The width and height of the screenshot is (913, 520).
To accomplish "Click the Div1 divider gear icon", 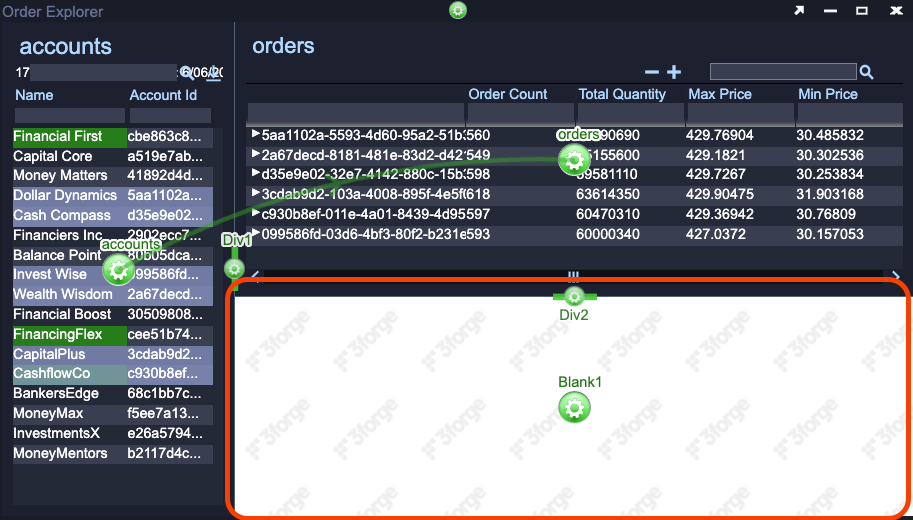I will pos(234,268).
